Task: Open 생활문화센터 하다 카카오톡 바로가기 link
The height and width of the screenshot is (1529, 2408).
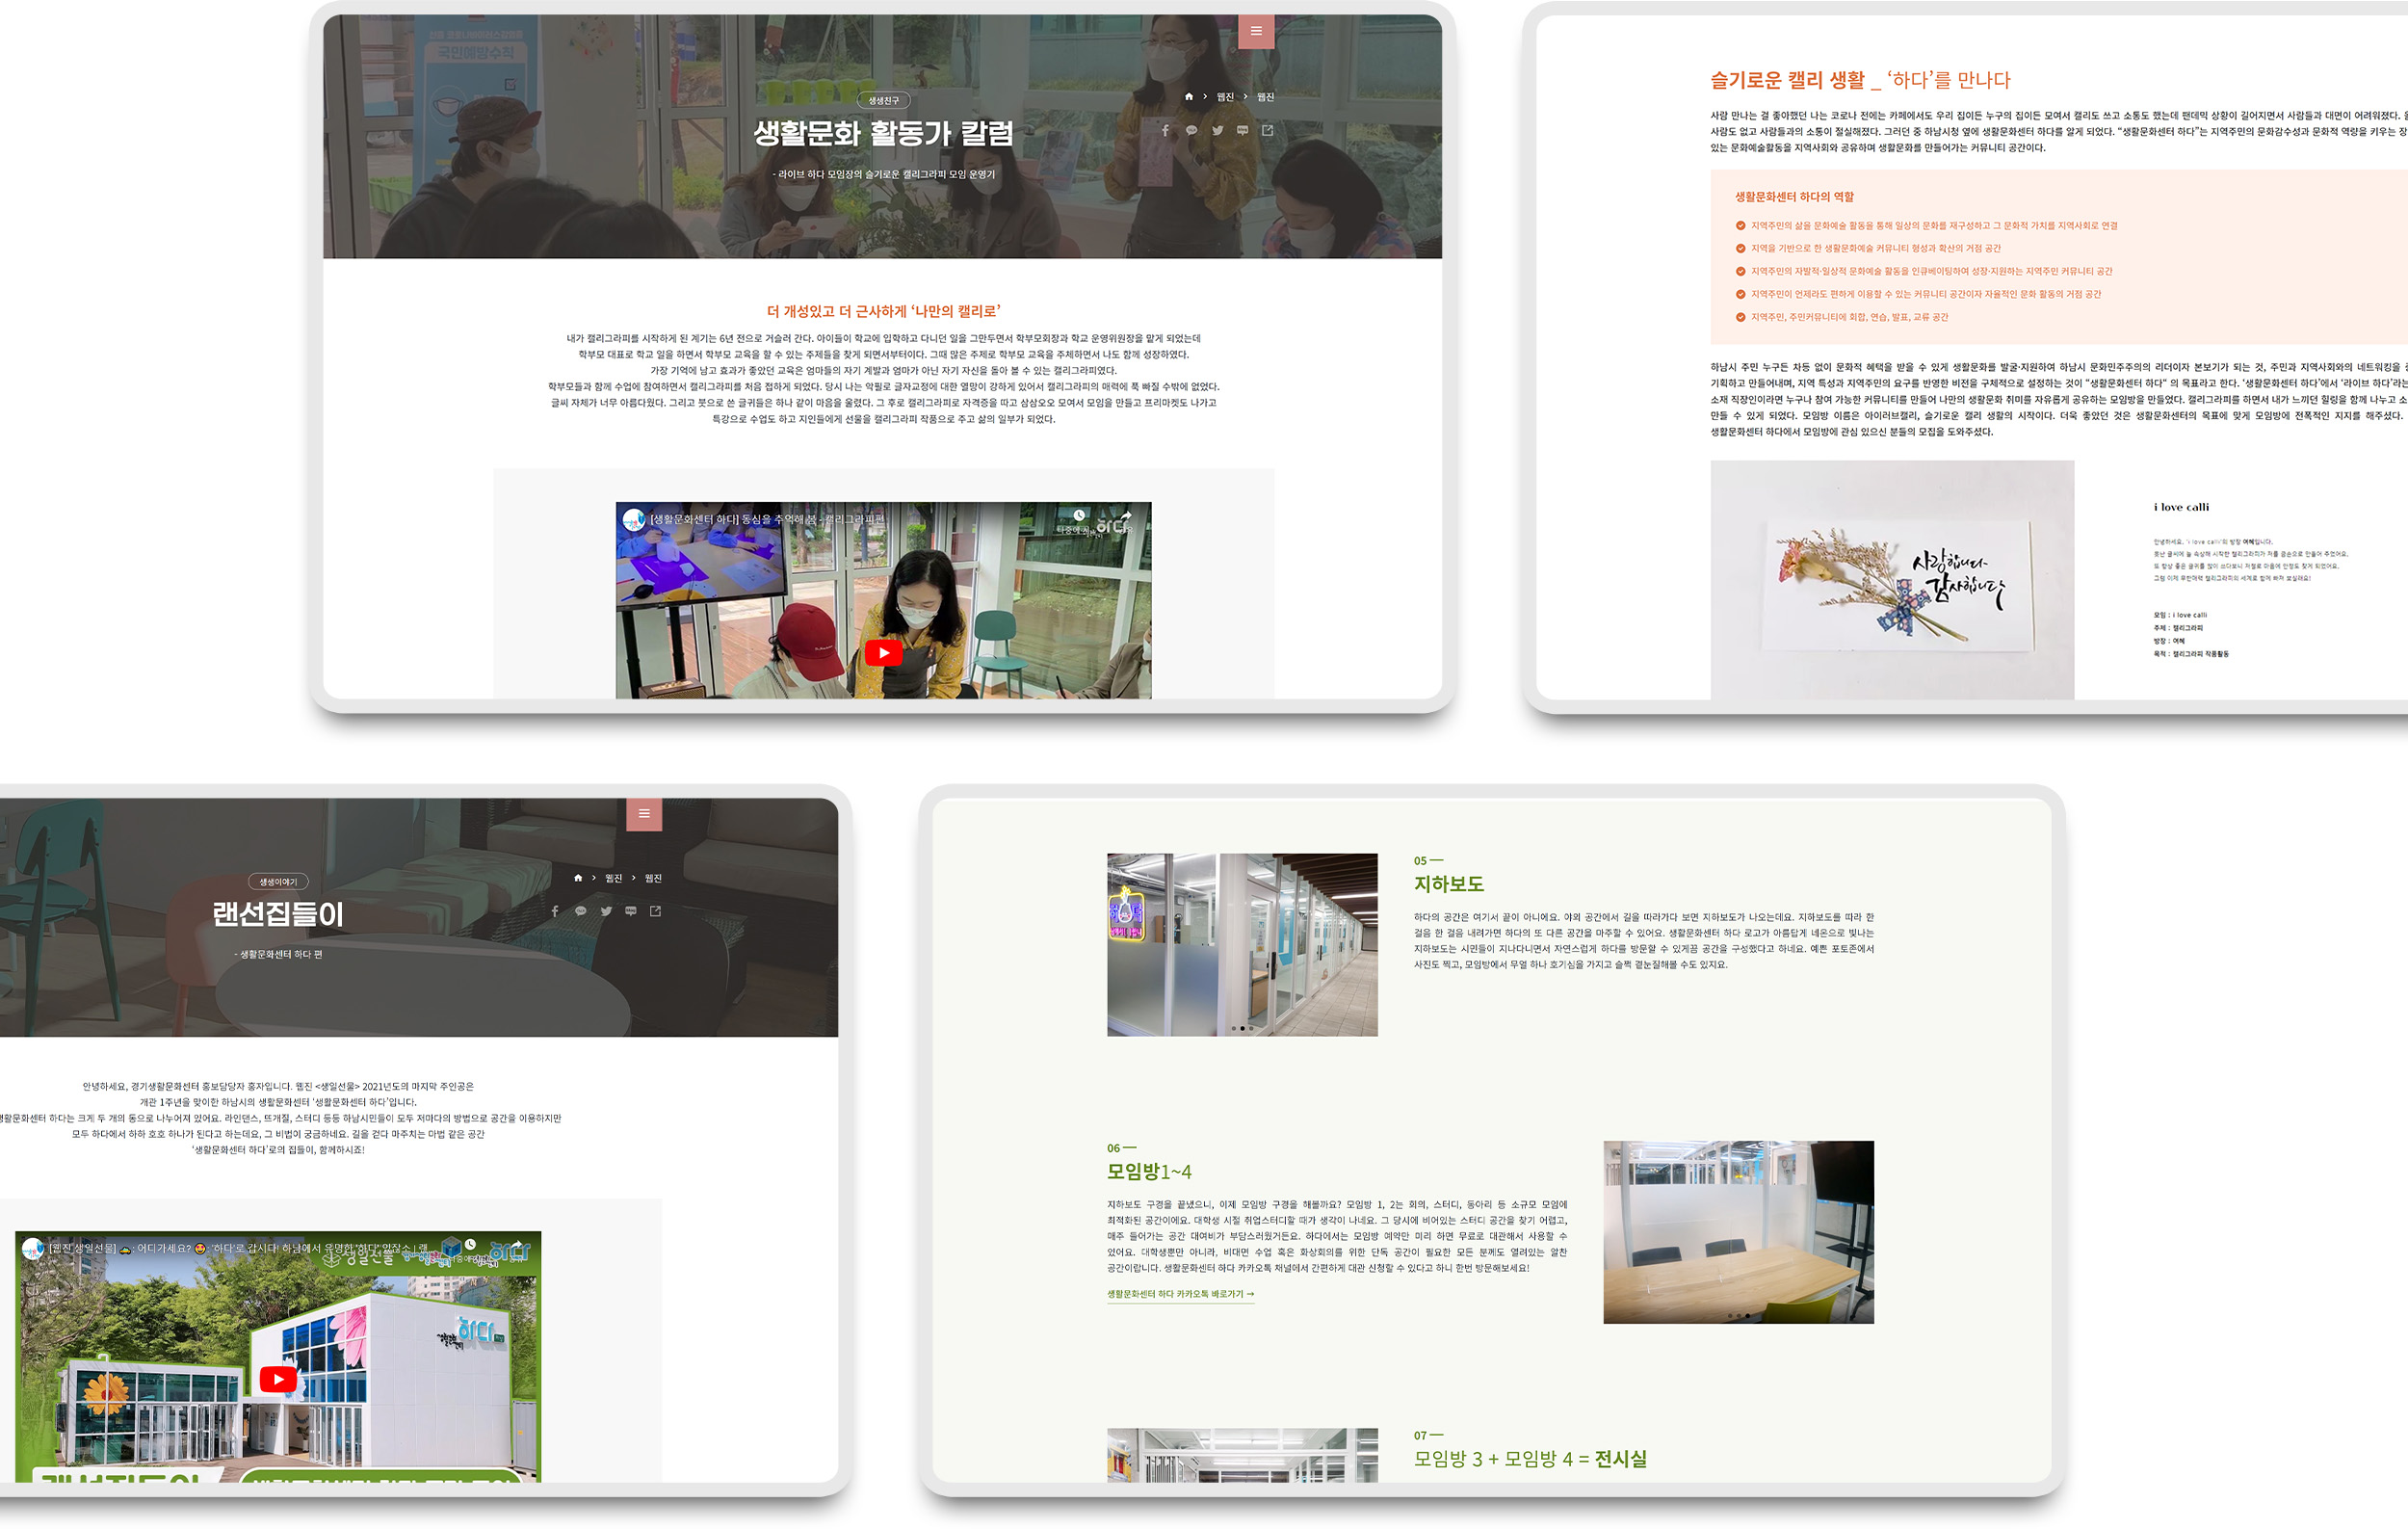Action: tap(1180, 1294)
